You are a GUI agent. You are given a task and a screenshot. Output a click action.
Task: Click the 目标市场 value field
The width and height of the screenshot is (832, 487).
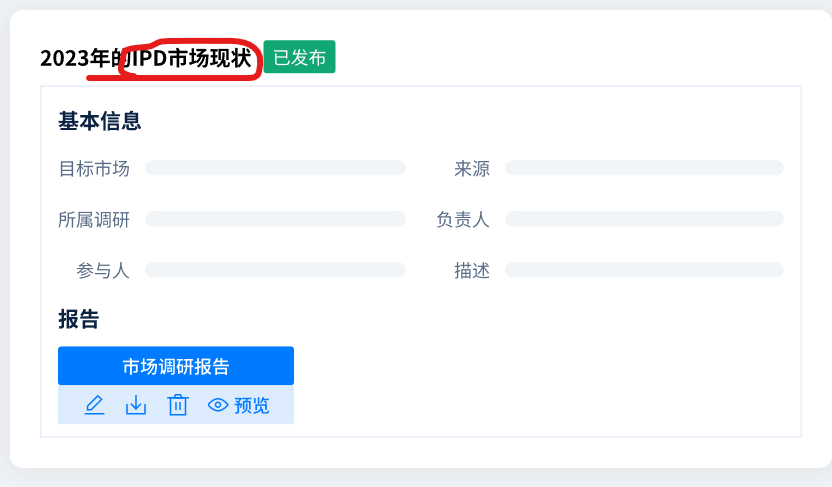tap(275, 168)
